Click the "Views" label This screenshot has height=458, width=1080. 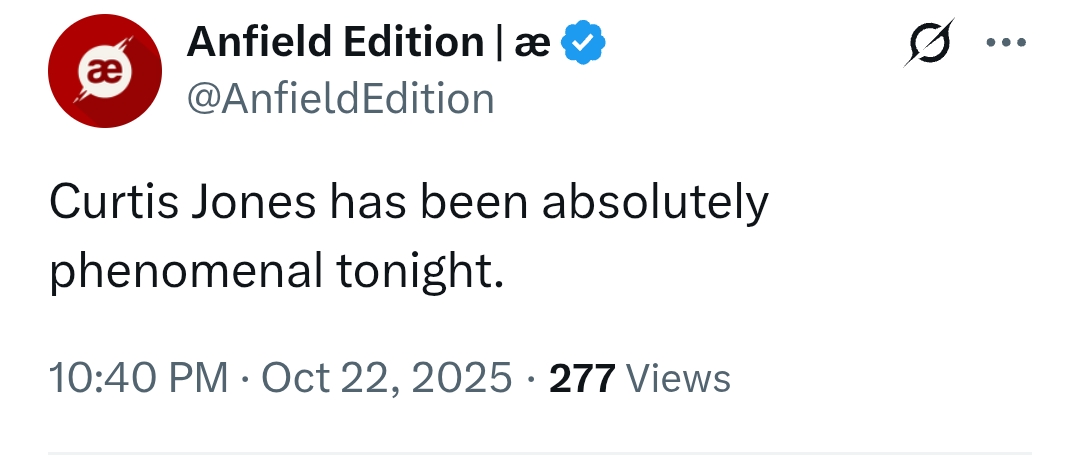[x=678, y=379]
